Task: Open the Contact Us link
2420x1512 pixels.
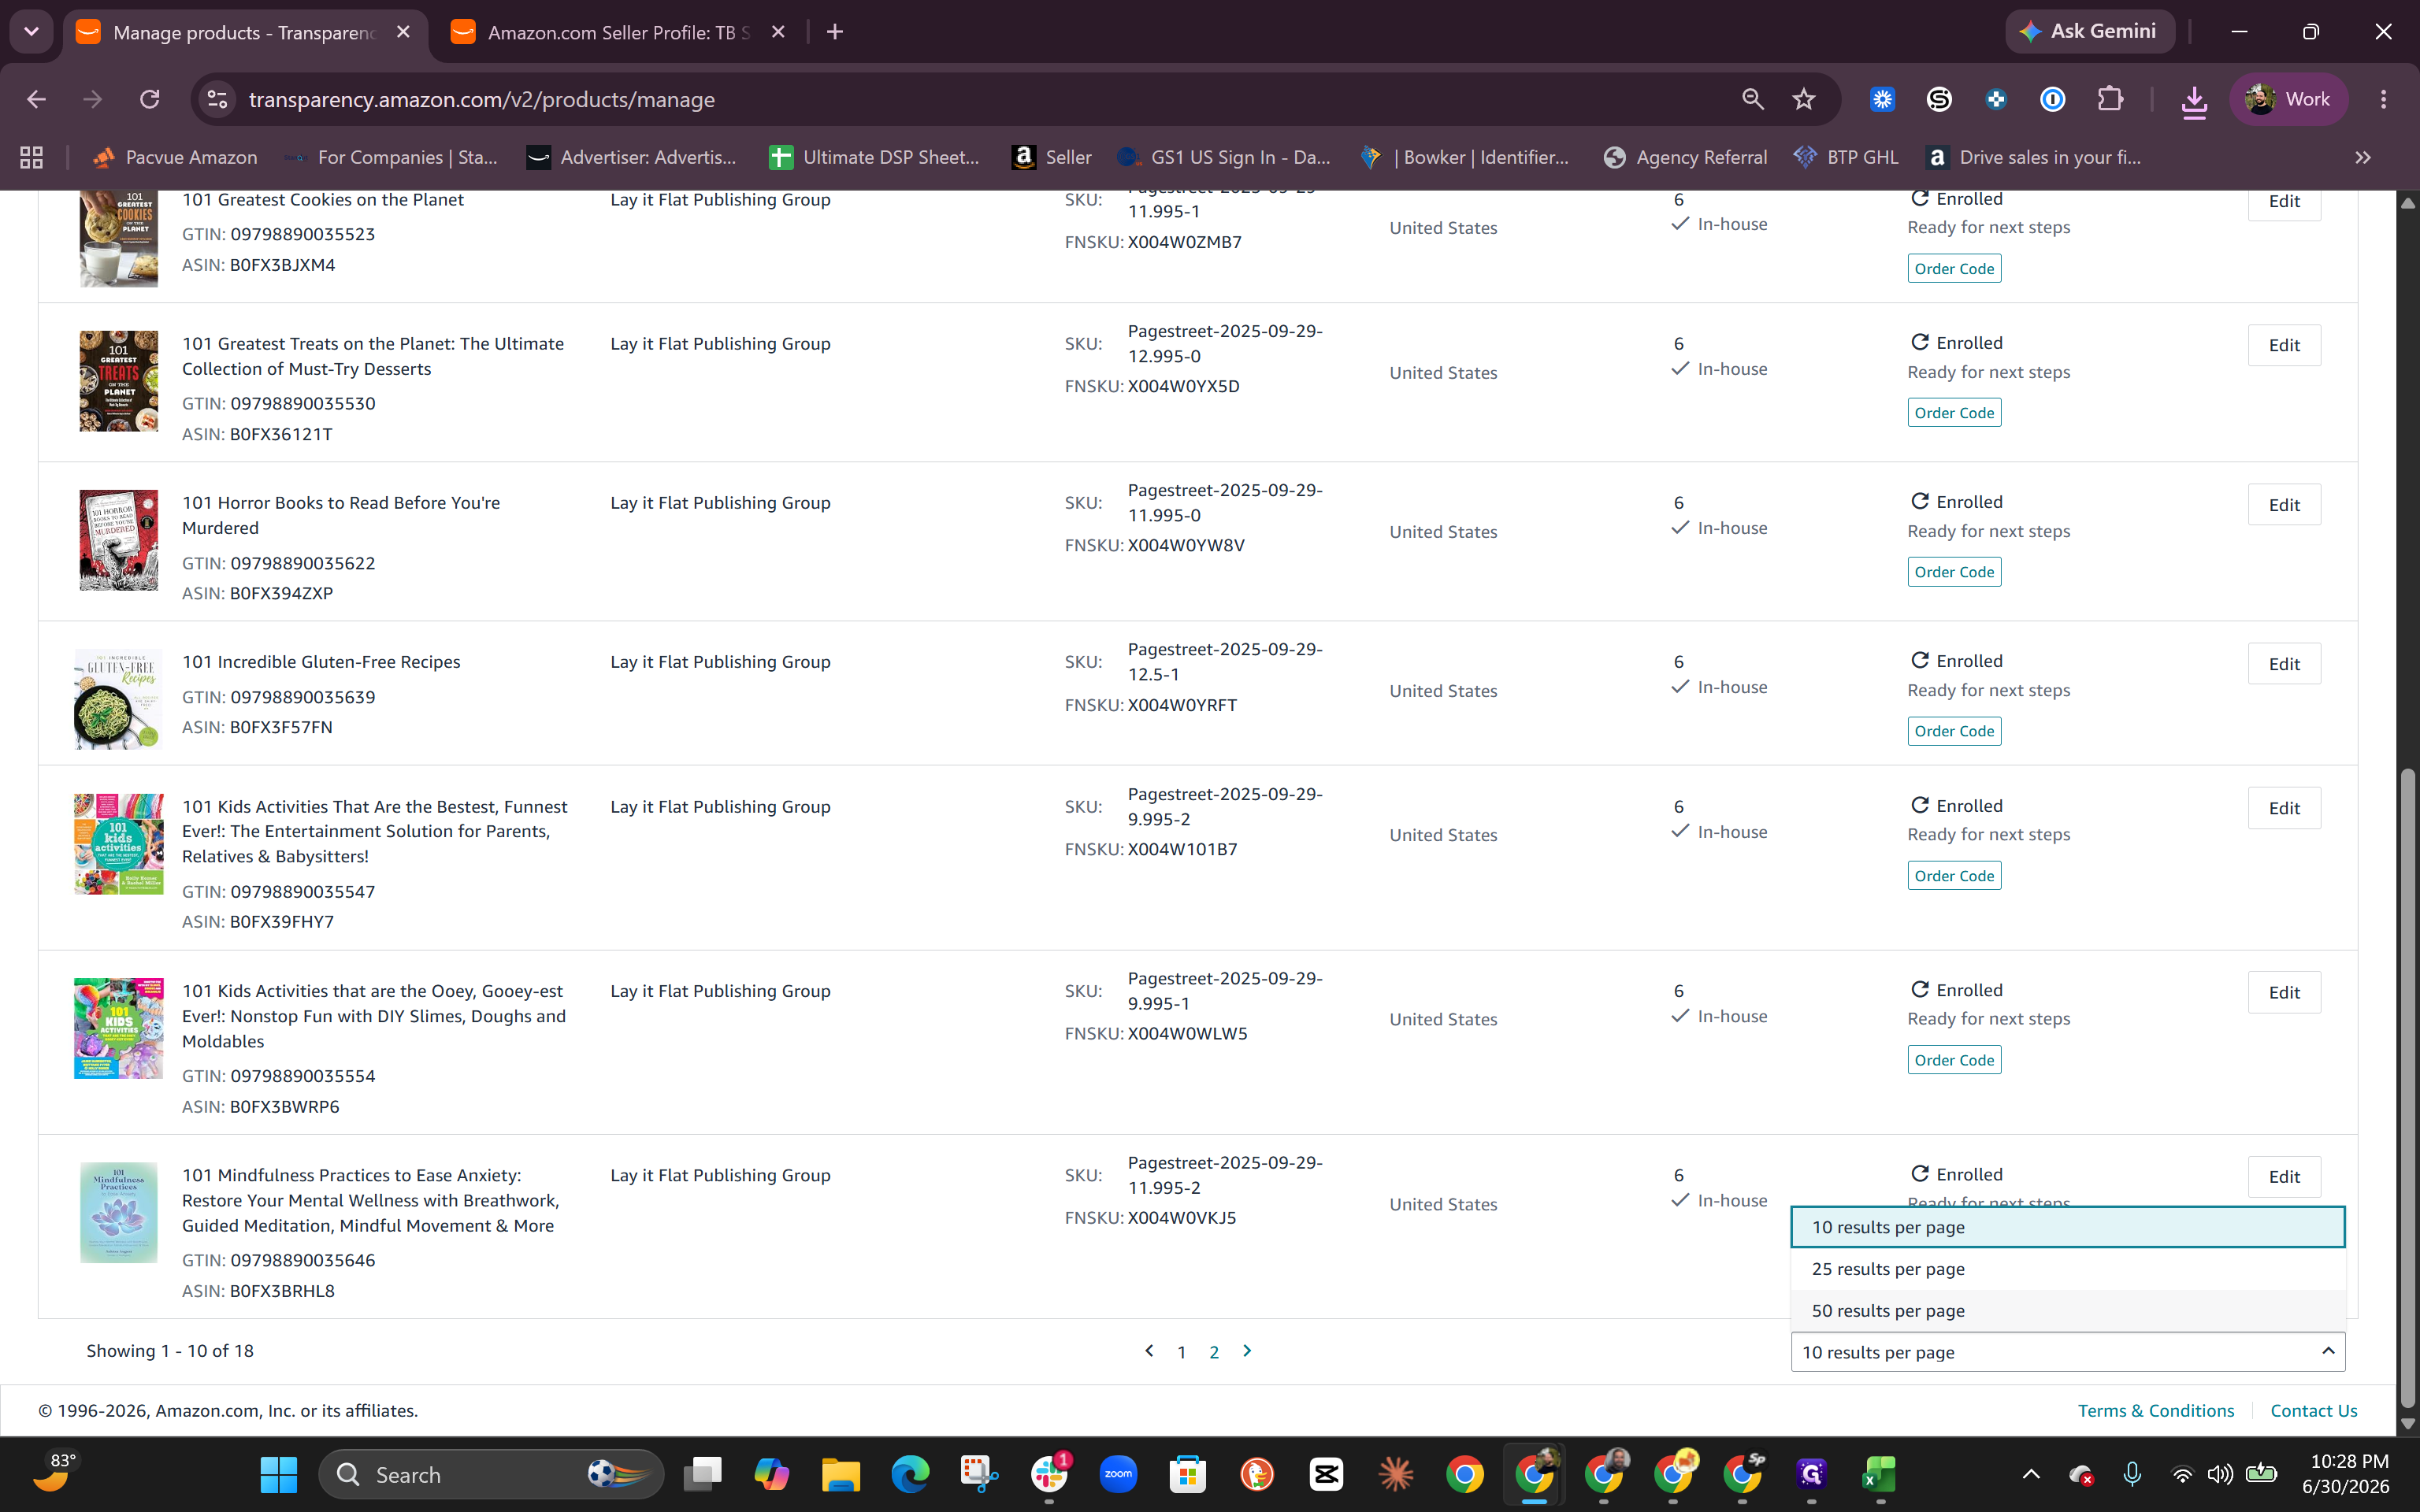Action: tap(2314, 1410)
